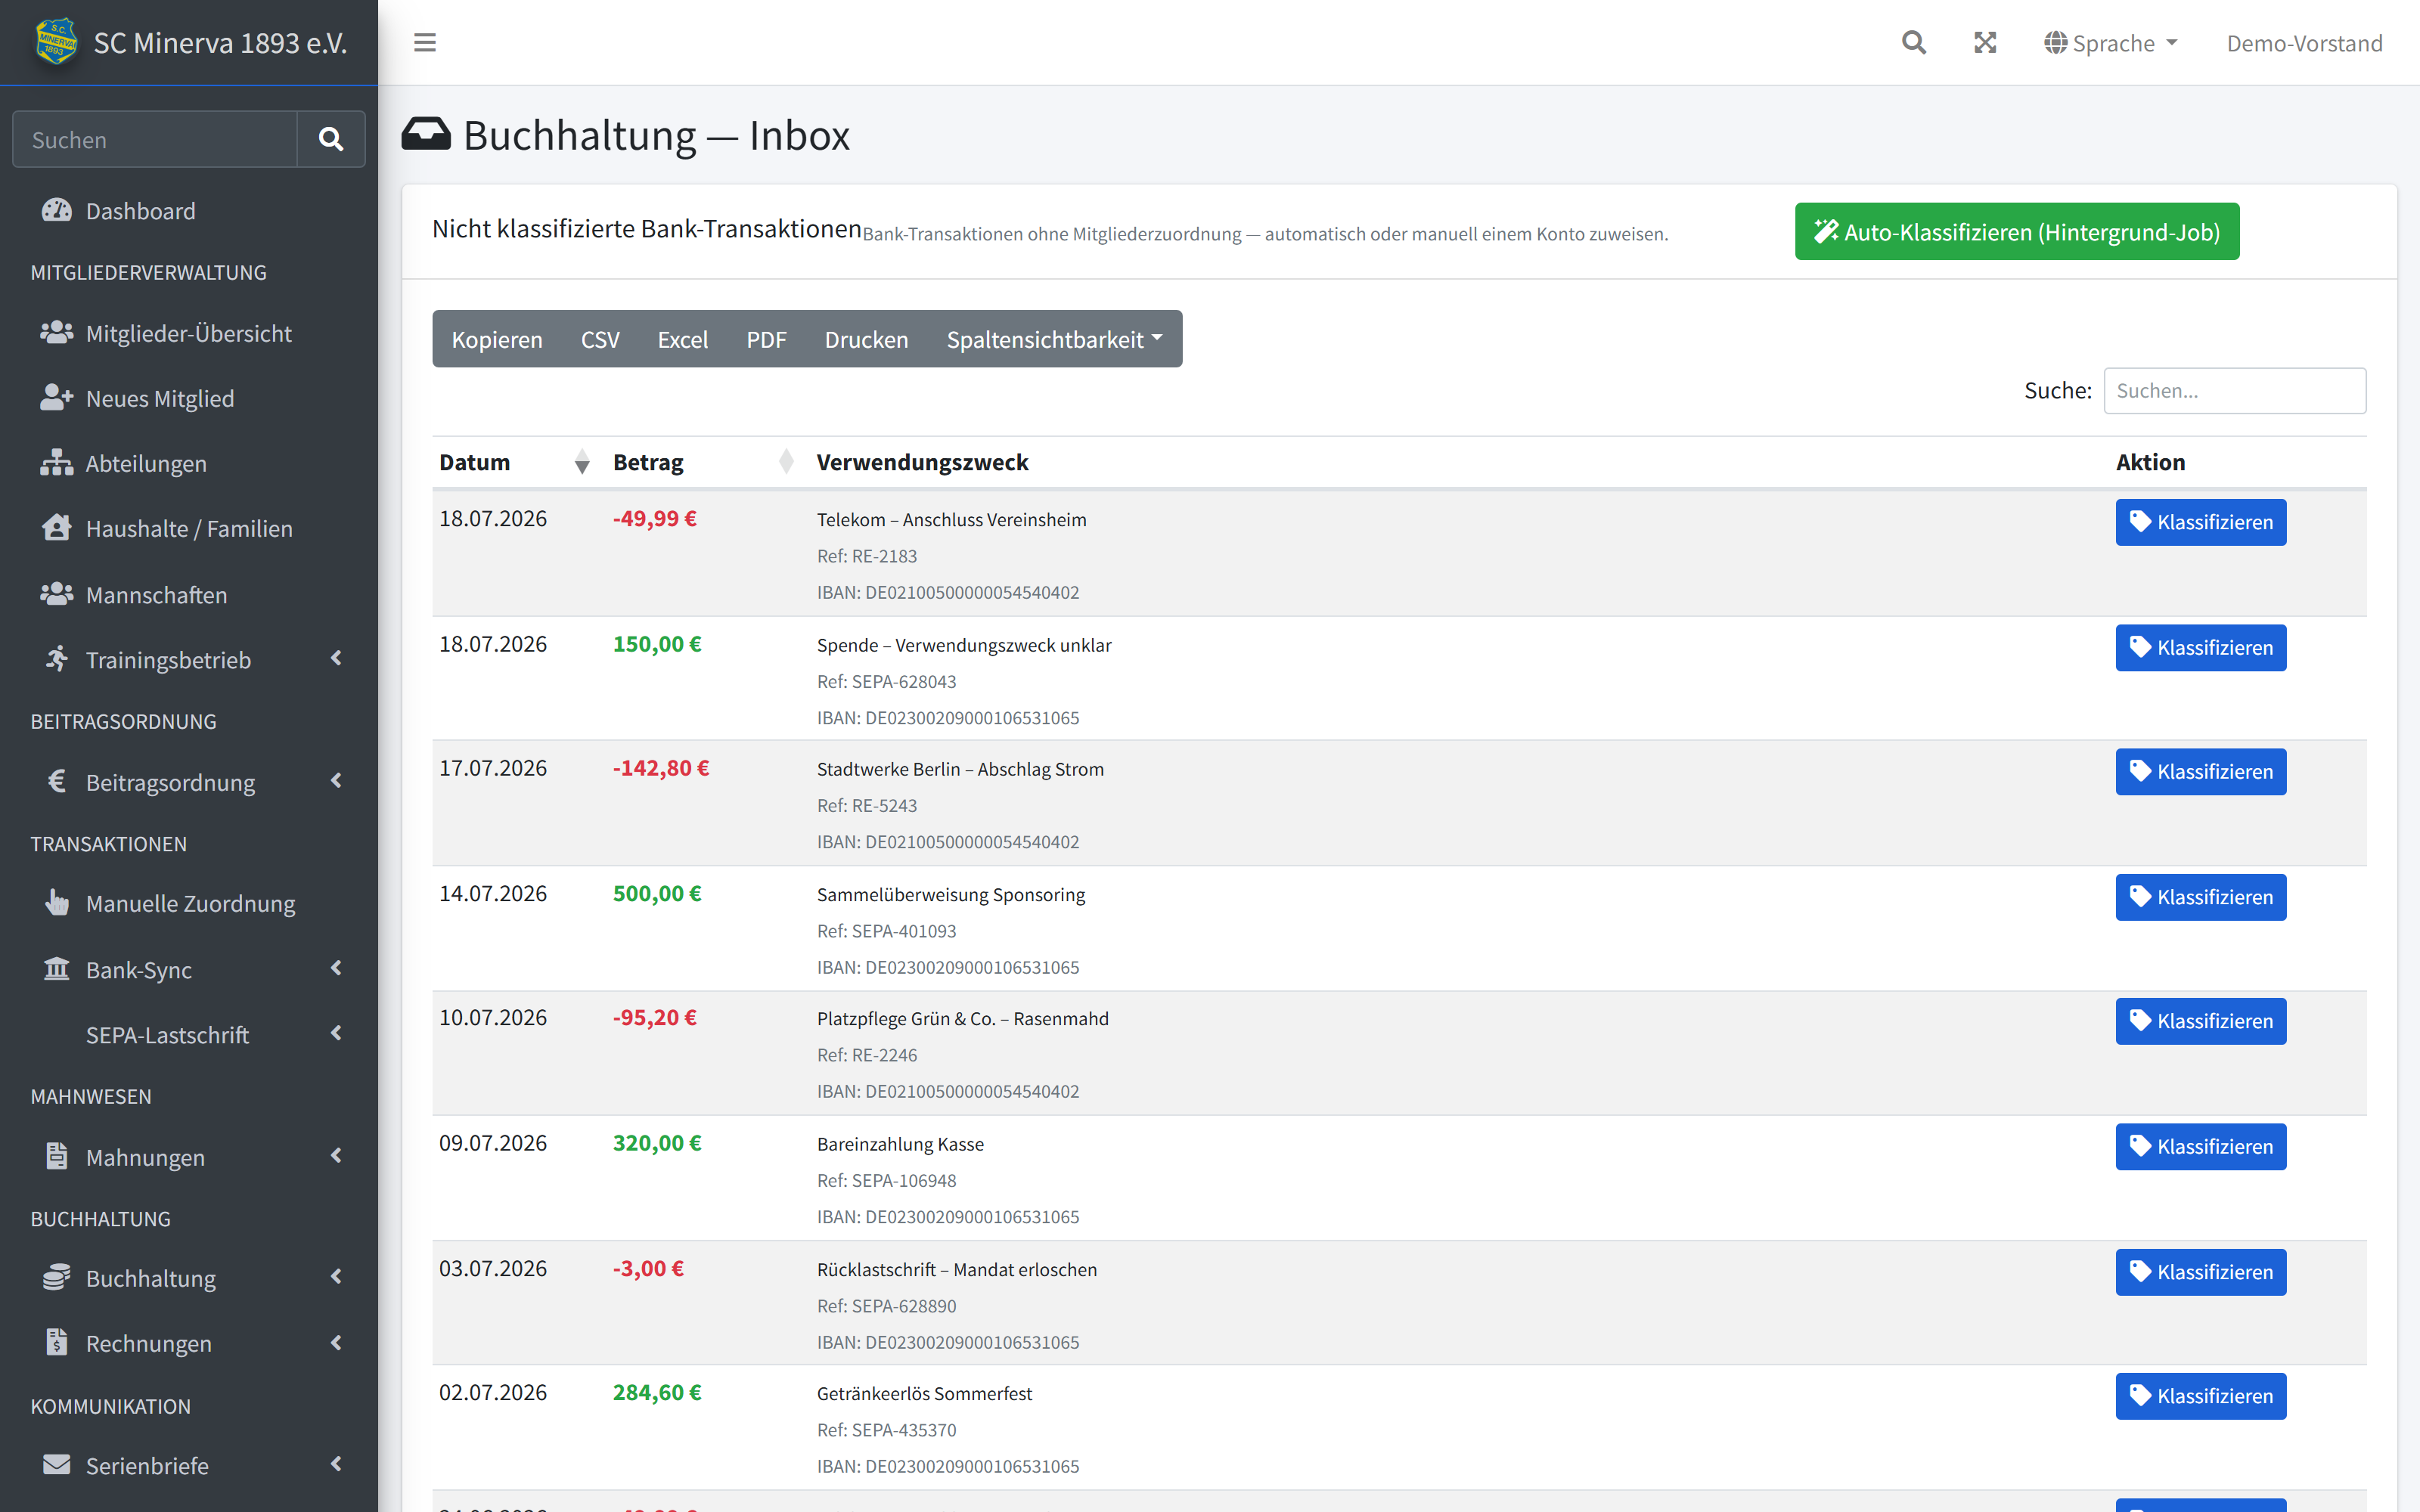Click the Drucken print button
Image resolution: width=2420 pixels, height=1512 pixels.
click(x=866, y=339)
